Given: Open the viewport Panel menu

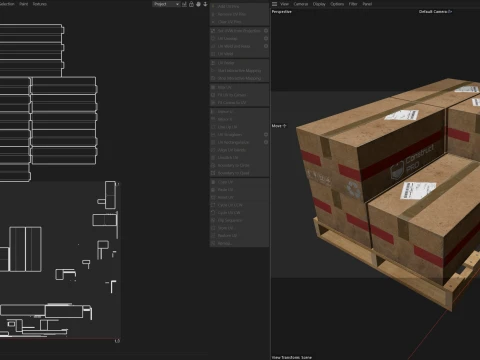Looking at the screenshot, I should (x=367, y=4).
